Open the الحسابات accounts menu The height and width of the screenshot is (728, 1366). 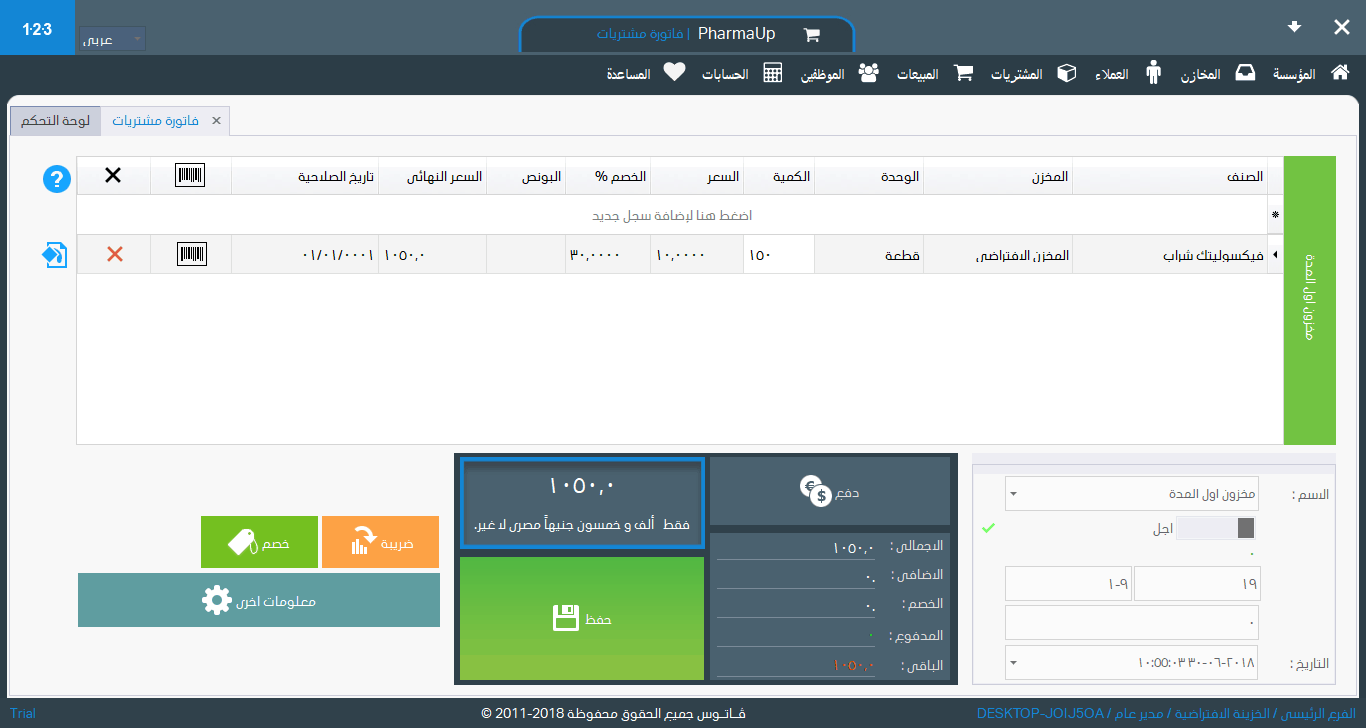point(742,74)
